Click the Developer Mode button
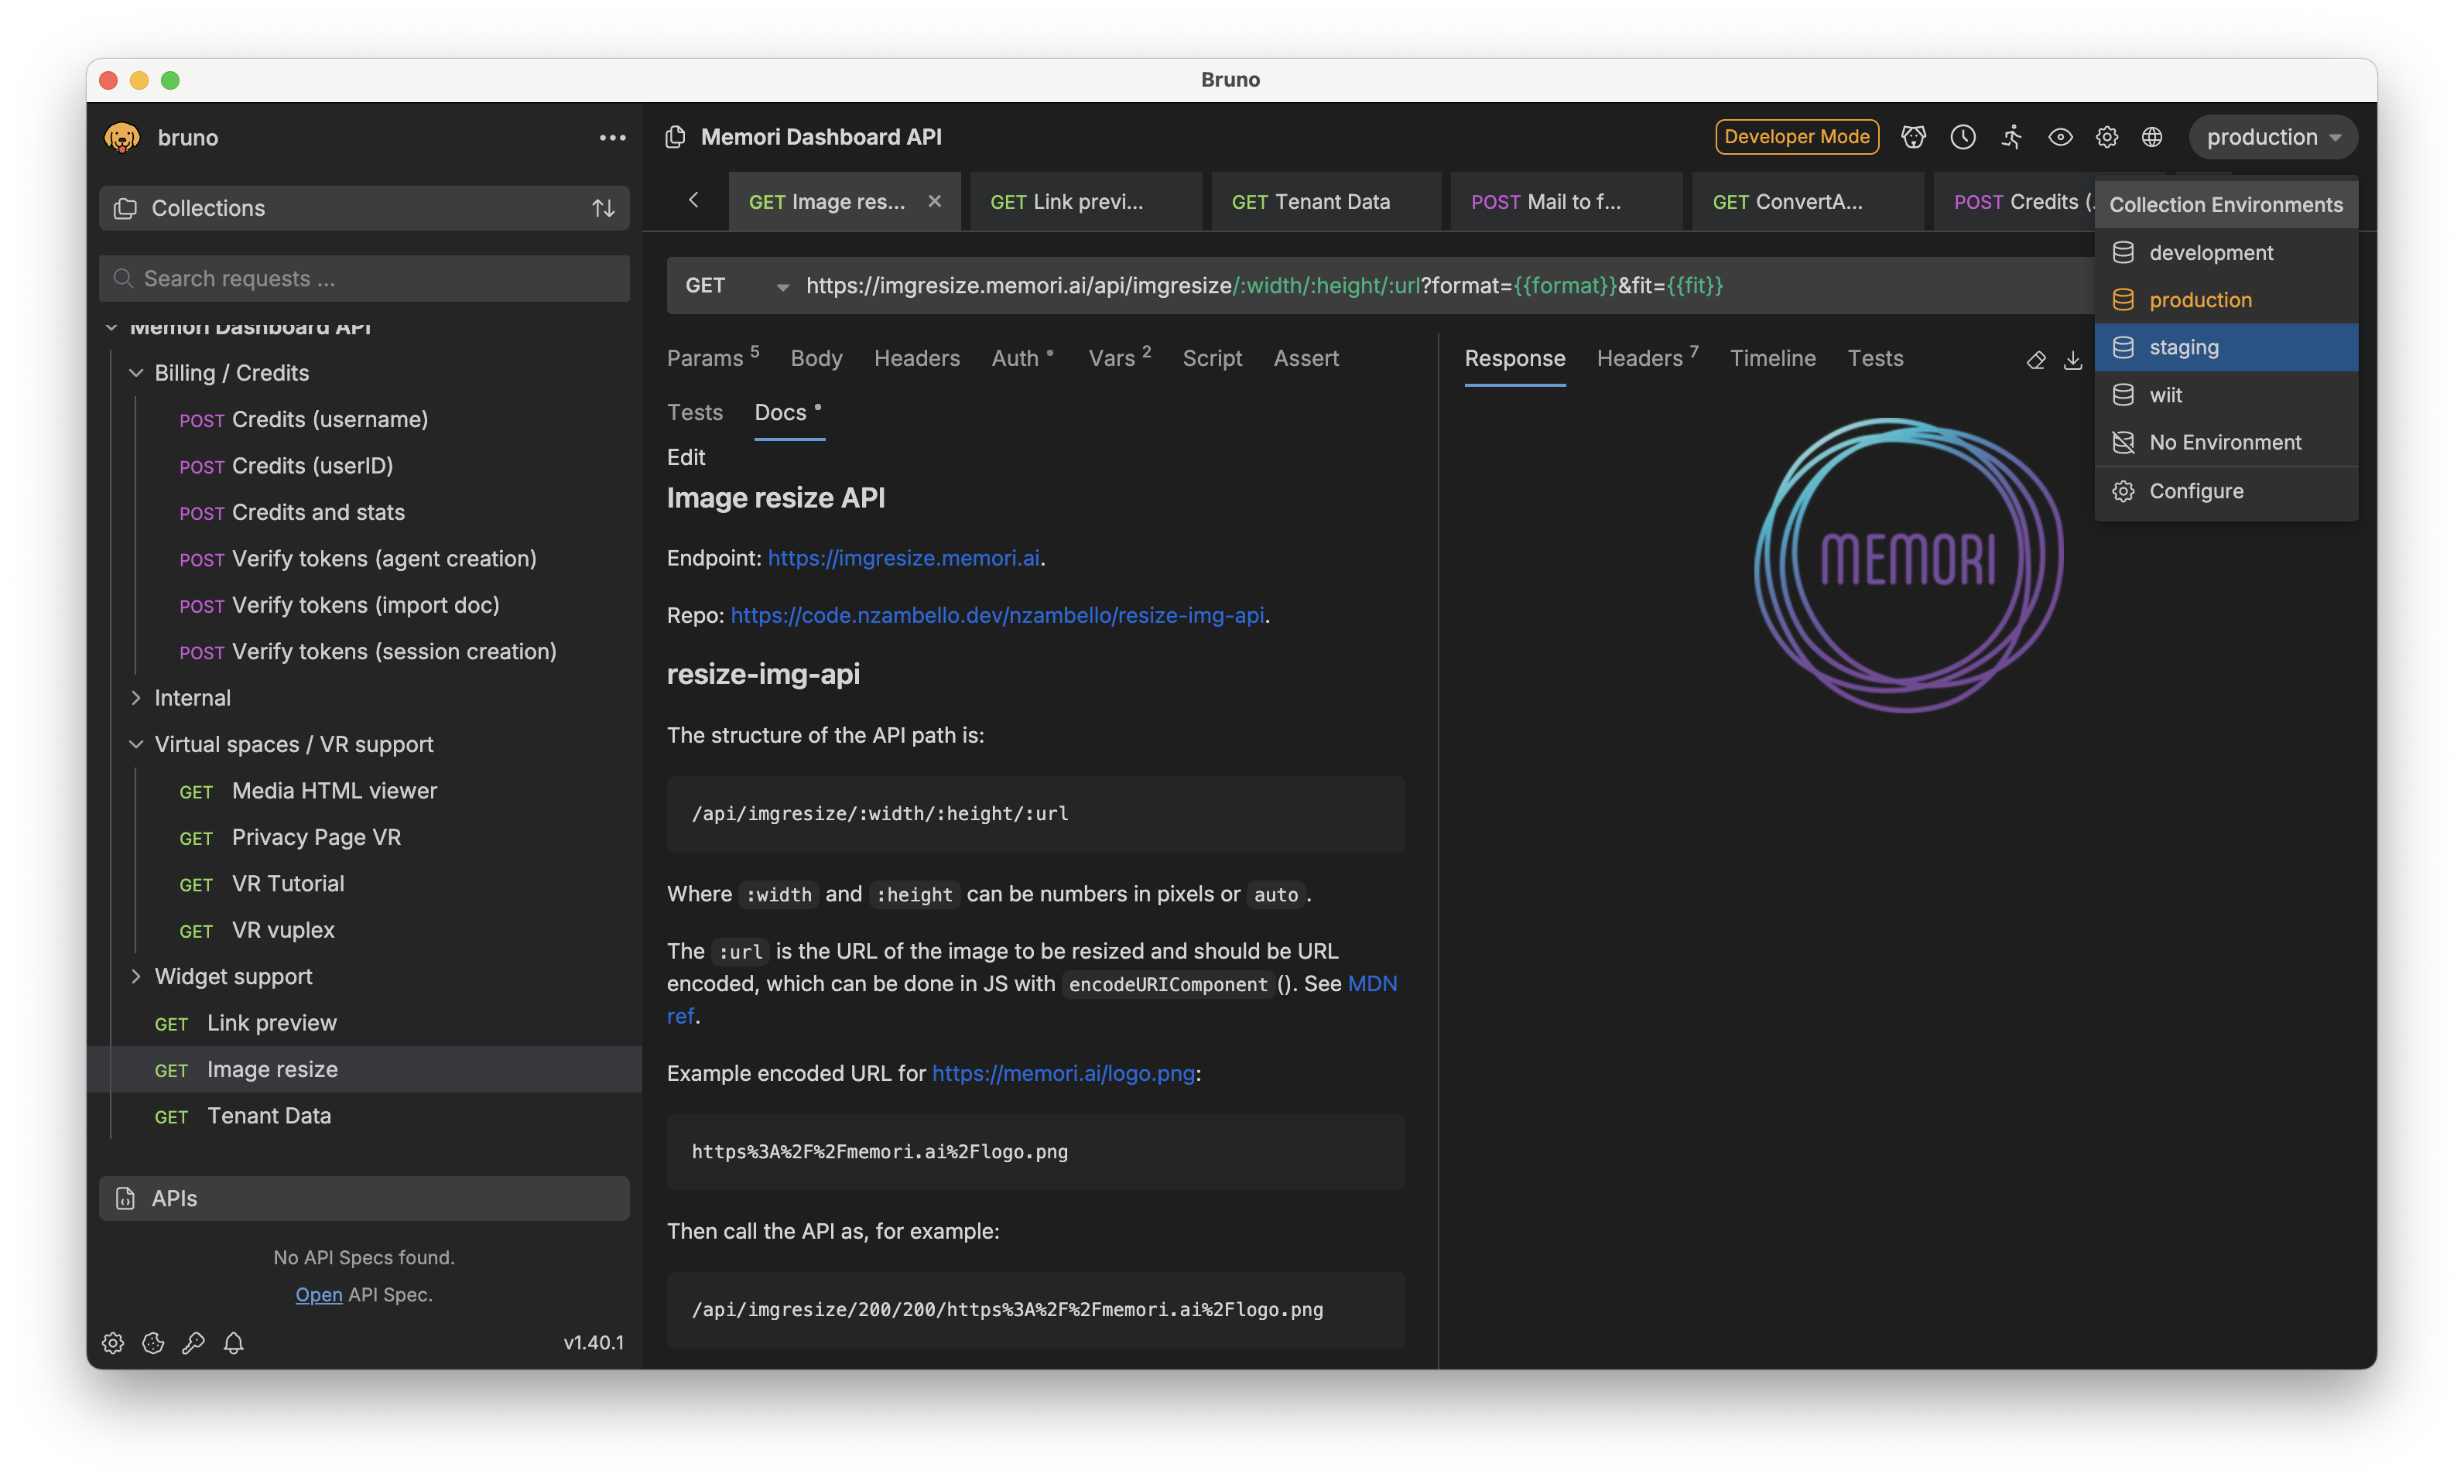This screenshot has height=1484, width=2464. [1796, 137]
